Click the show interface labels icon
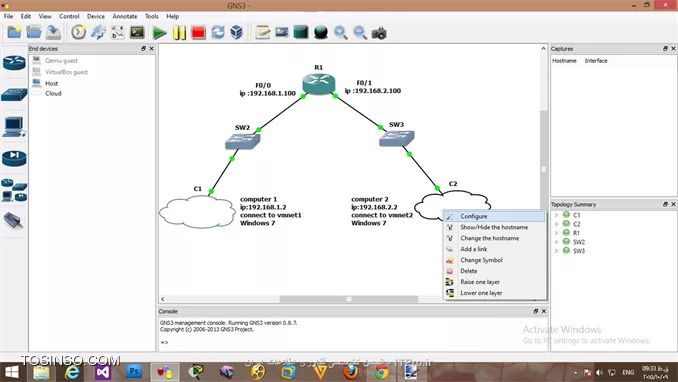Viewport: 678px width, 382px height. coord(98,32)
